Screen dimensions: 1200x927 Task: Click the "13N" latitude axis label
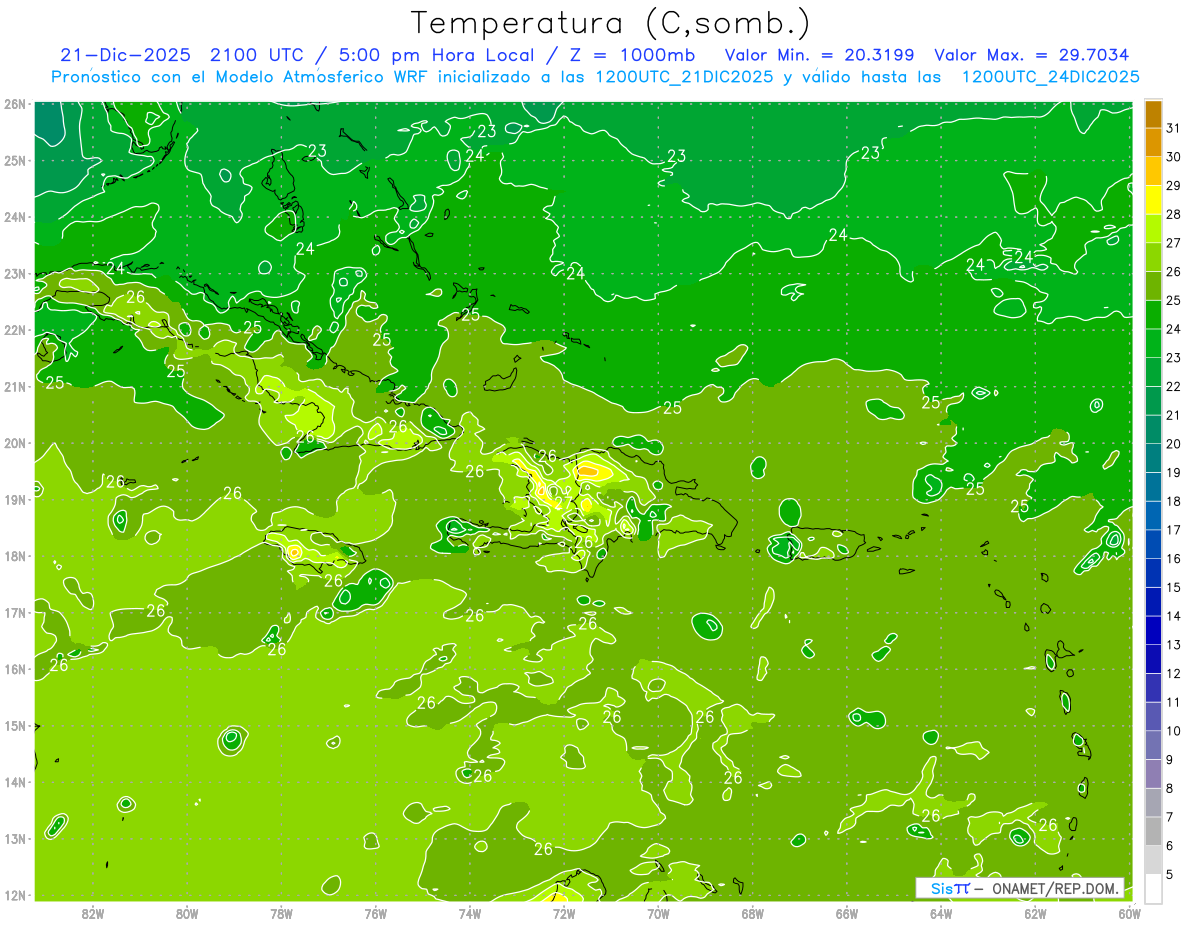coord(15,838)
